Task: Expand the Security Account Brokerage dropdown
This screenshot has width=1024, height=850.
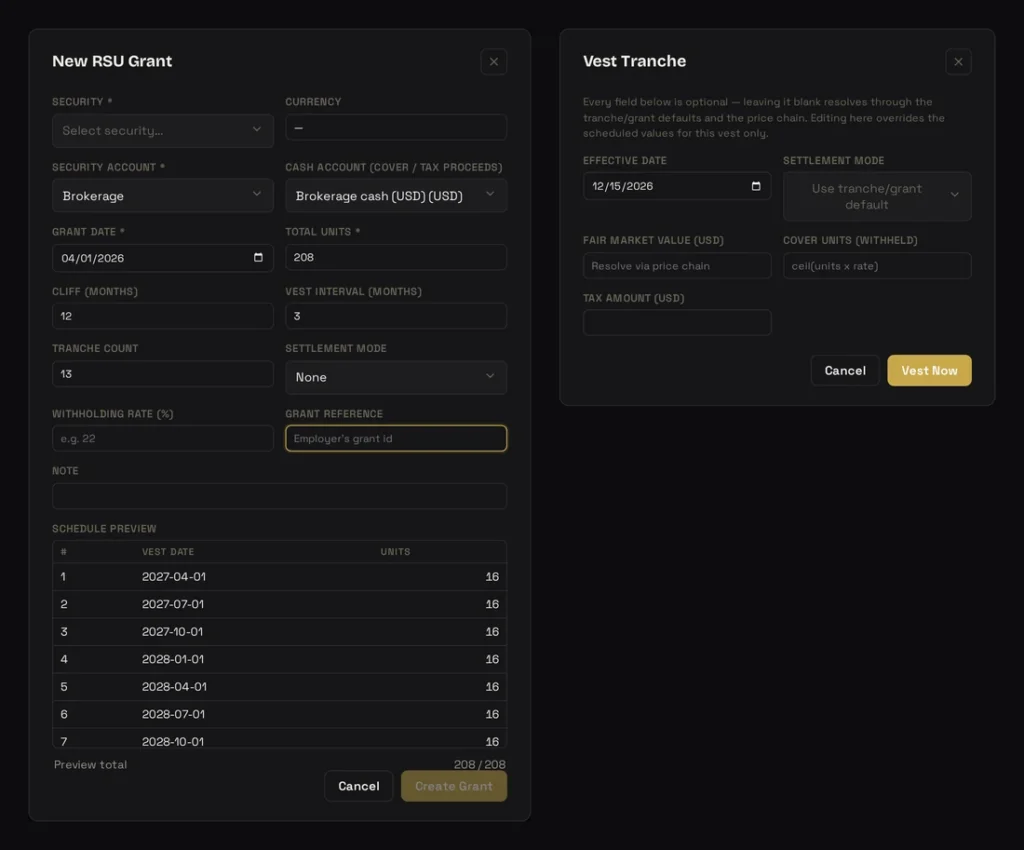Action: (x=163, y=196)
